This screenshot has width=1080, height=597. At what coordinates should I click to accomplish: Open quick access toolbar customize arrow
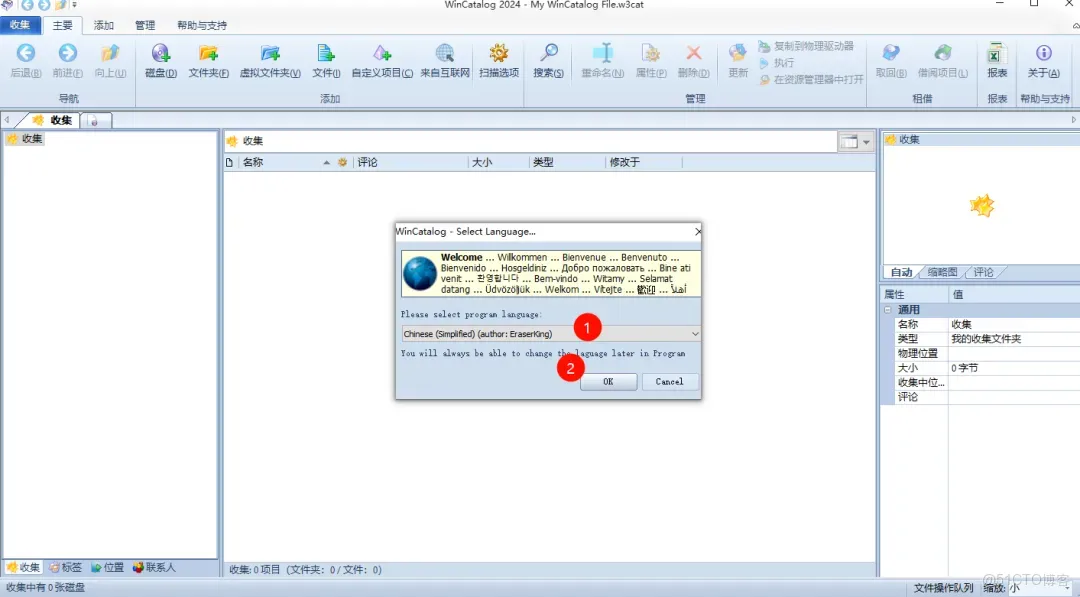[x=74, y=5]
